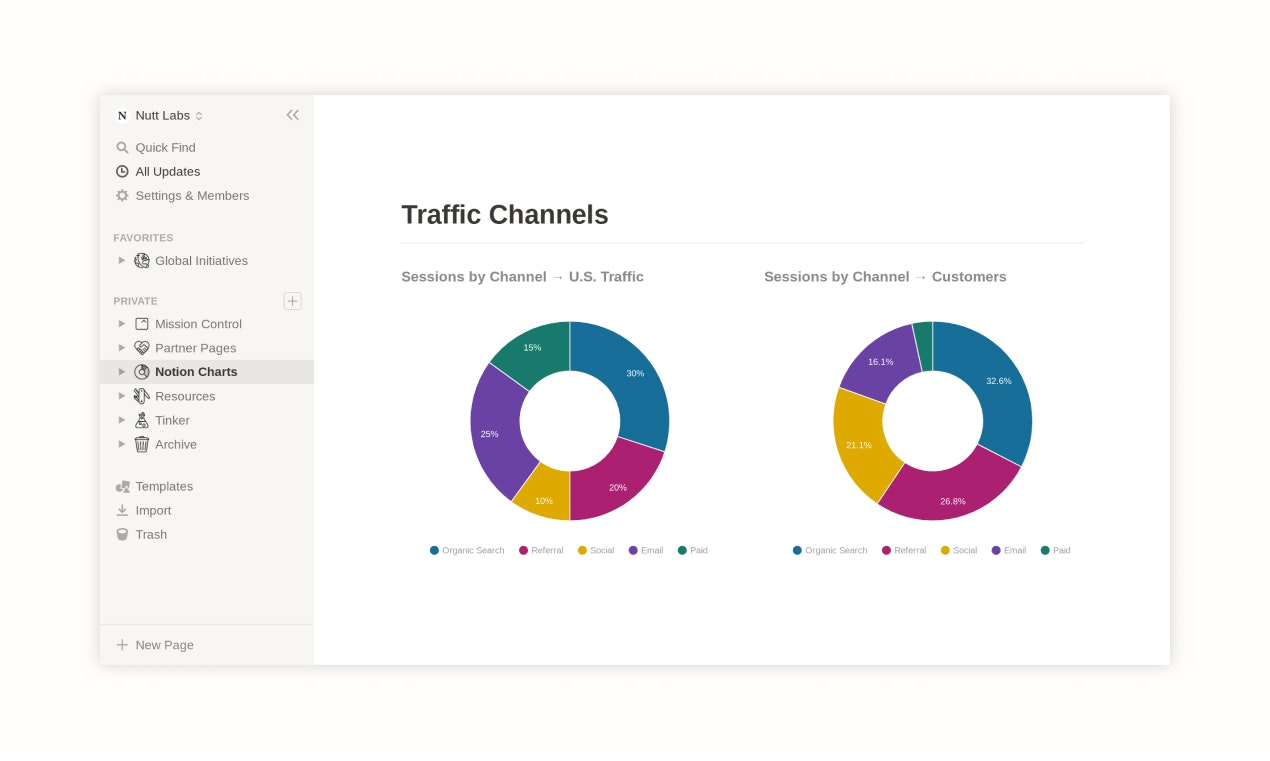
Task: Click the Settings & Members gear icon
Action: pos(122,195)
